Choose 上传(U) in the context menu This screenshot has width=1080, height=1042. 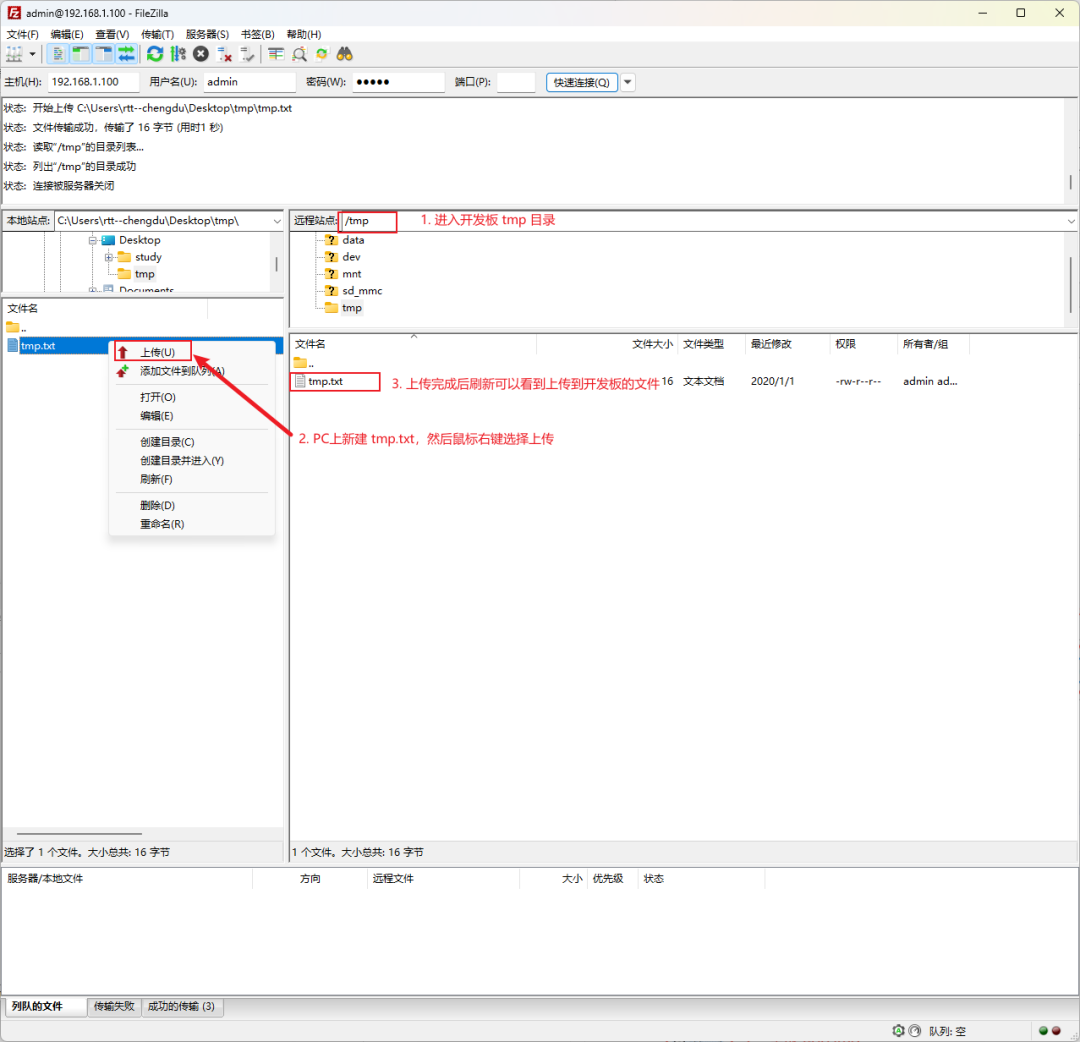(x=157, y=352)
